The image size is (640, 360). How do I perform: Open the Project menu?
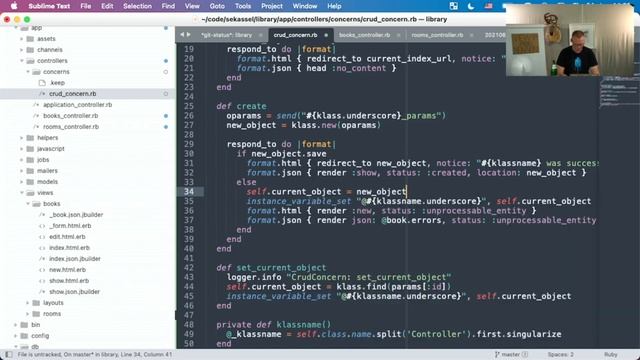pos(272,6)
